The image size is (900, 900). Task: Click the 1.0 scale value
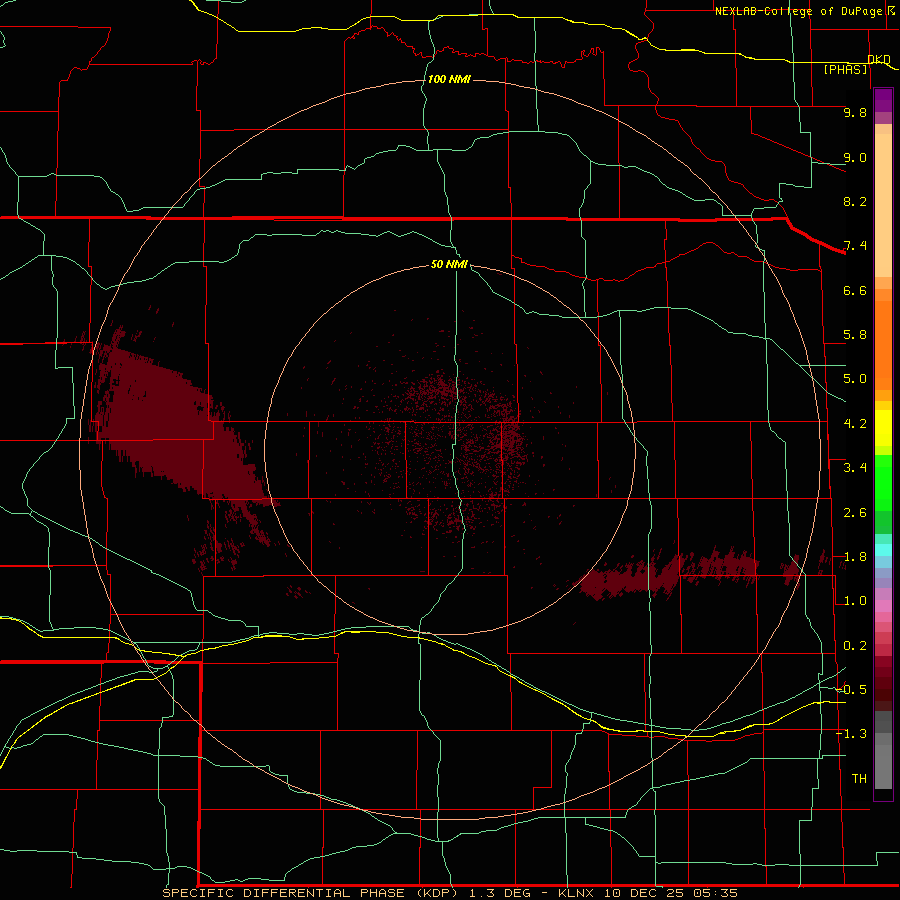tap(855, 601)
